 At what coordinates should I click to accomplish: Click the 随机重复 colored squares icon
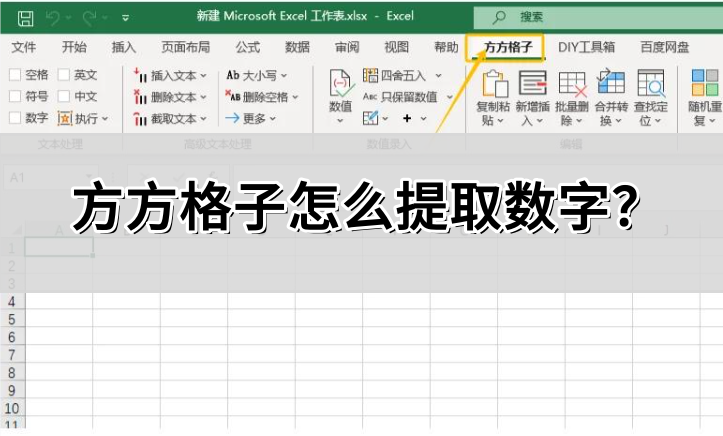tap(705, 82)
